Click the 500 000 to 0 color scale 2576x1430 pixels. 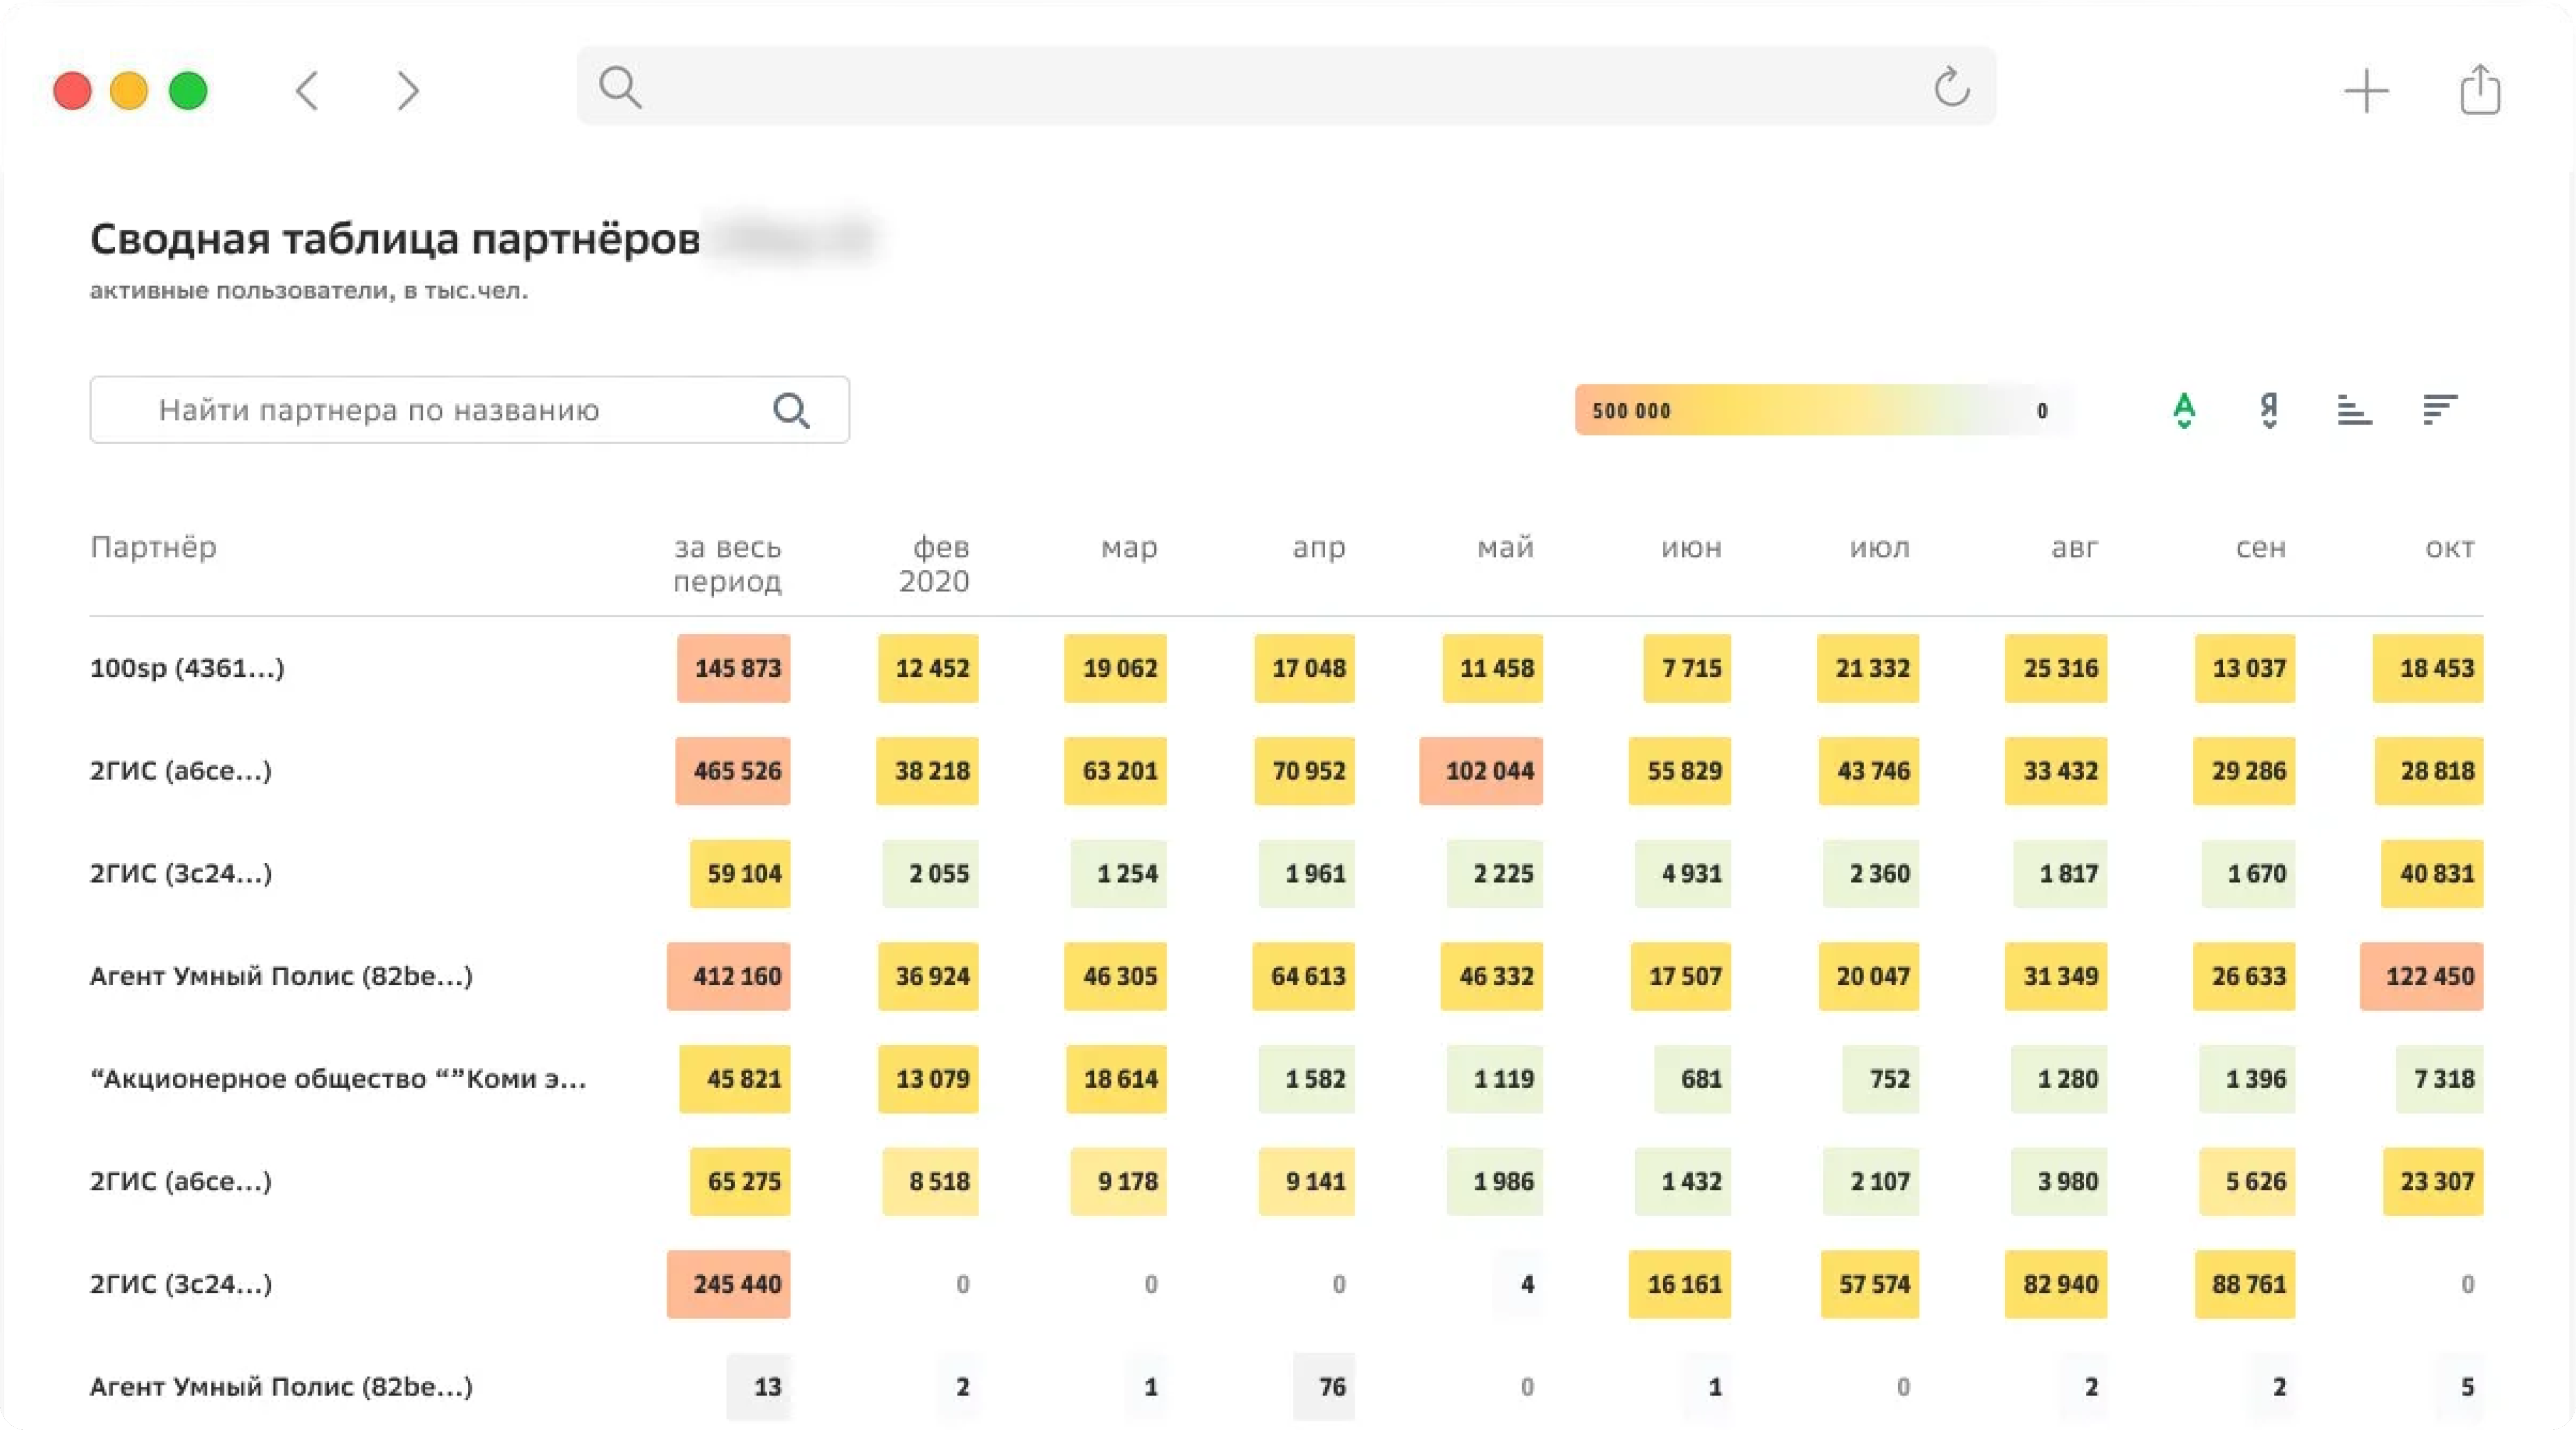[x=1820, y=410]
